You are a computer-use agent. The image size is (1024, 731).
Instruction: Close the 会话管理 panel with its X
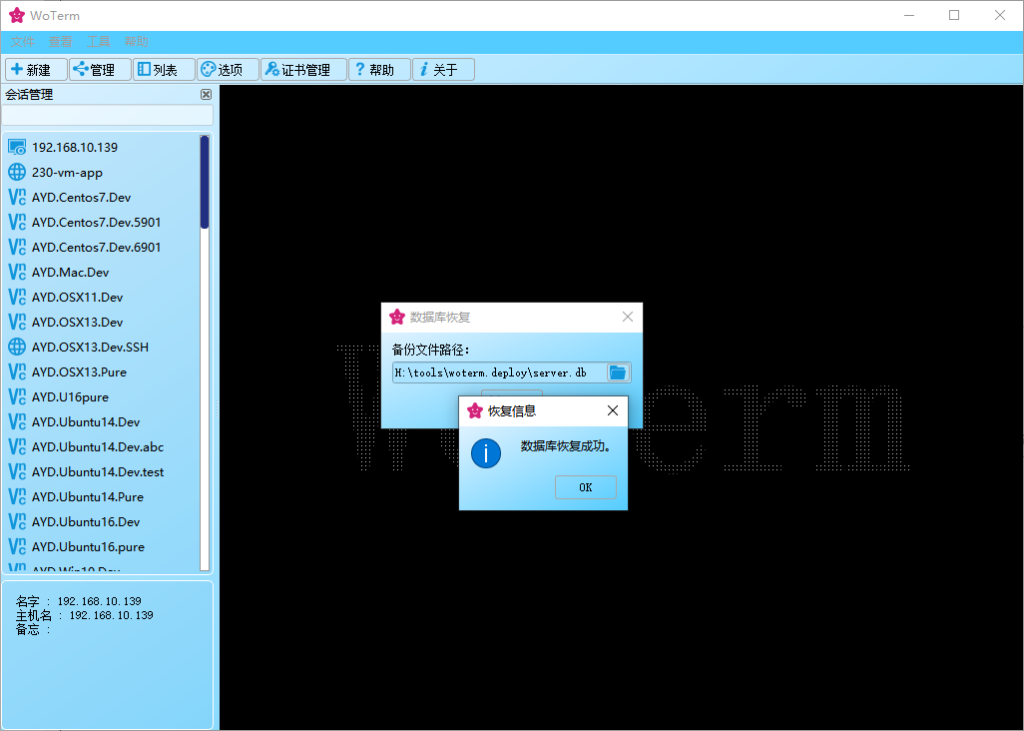[206, 93]
